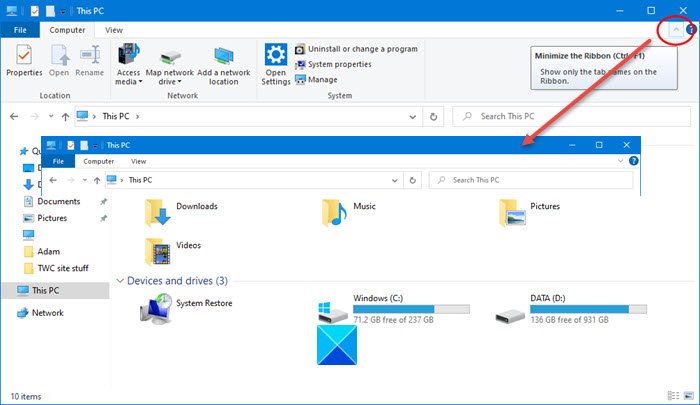The height and width of the screenshot is (405, 700).
Task: Expand the ribbon with the chevron in the front window
Action: [x=620, y=161]
